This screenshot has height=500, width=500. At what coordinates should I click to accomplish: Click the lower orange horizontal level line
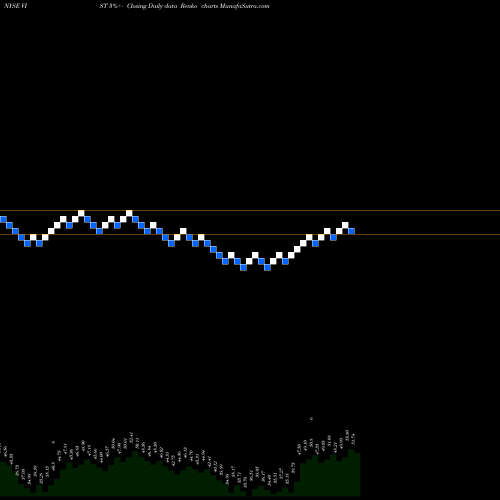click(x=250, y=235)
